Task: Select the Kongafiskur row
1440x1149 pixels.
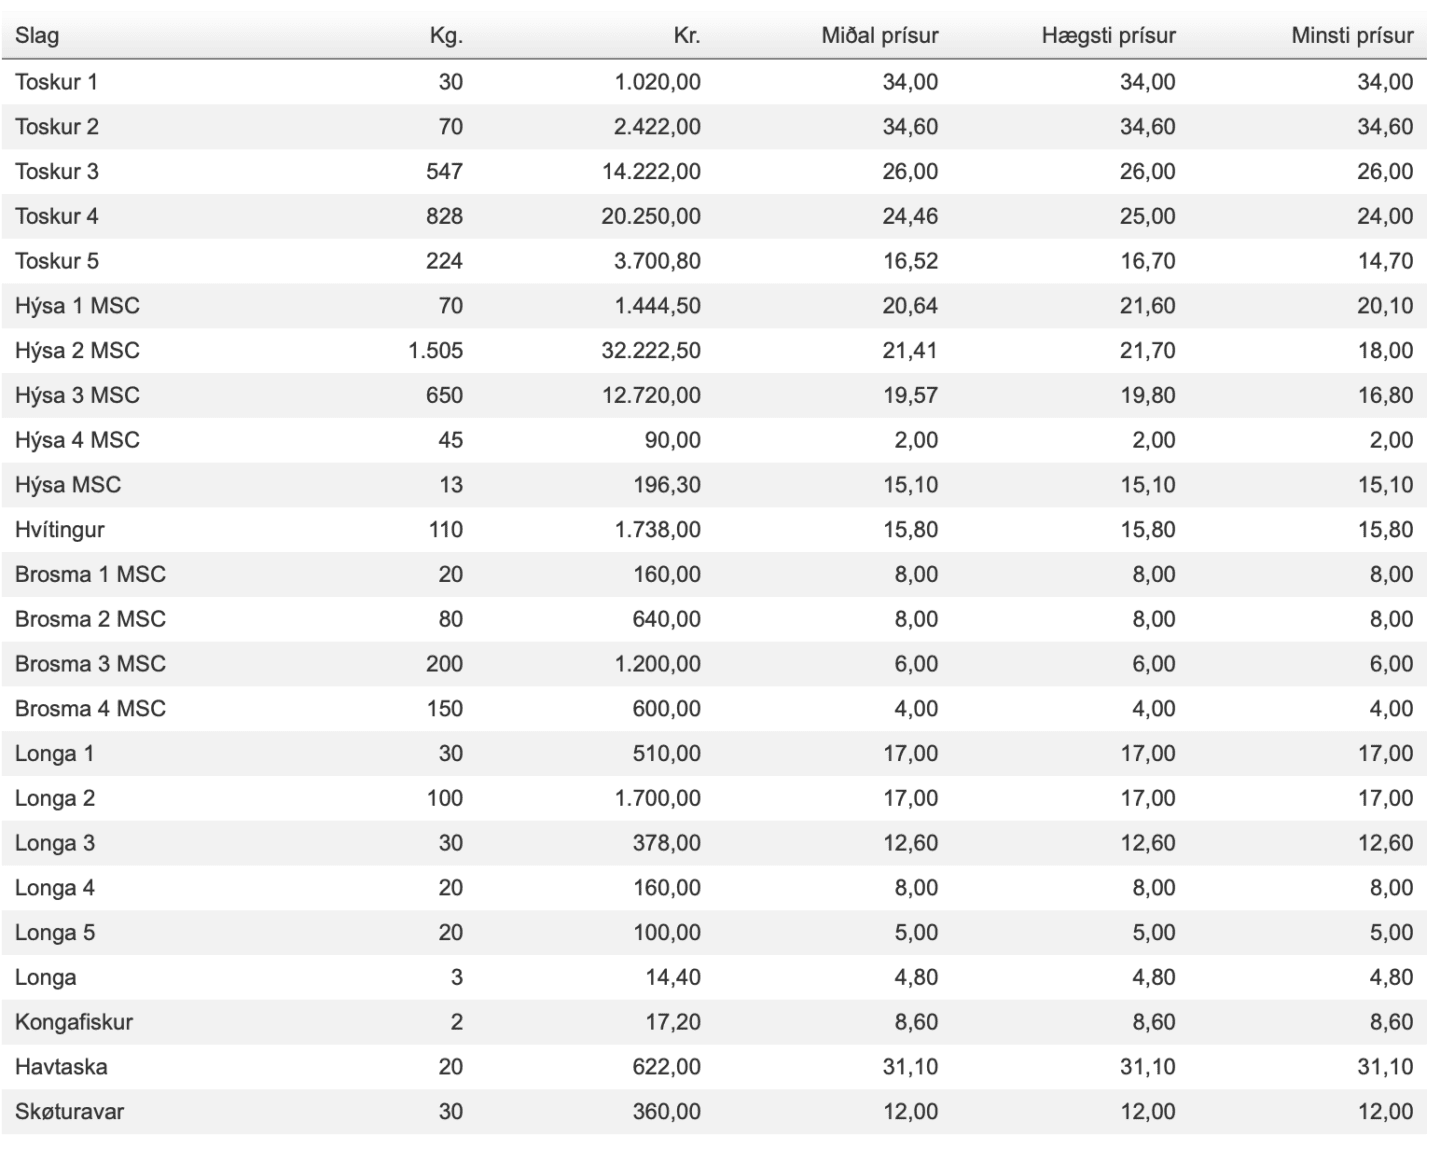Action: [x=714, y=1022]
